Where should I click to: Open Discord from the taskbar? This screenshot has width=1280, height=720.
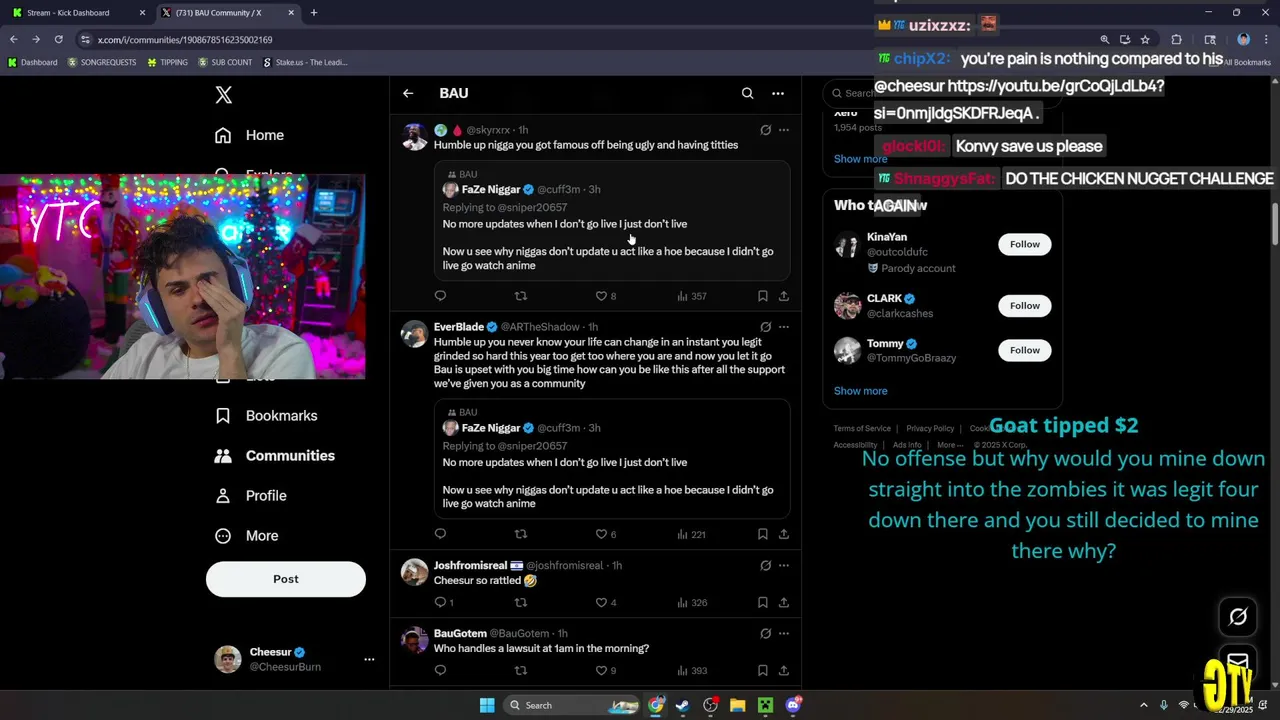click(x=793, y=705)
